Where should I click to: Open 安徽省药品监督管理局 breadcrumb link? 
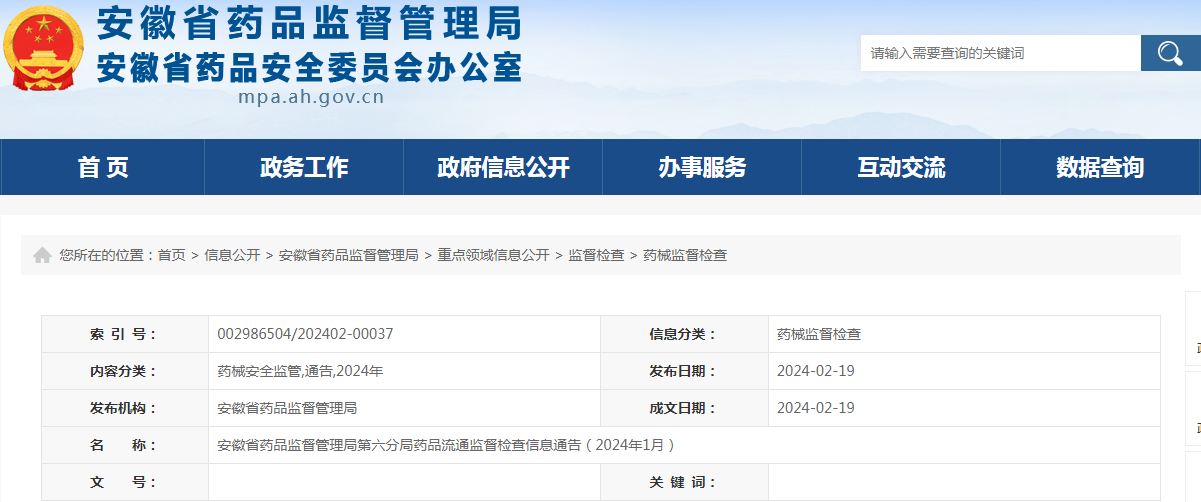(348, 255)
